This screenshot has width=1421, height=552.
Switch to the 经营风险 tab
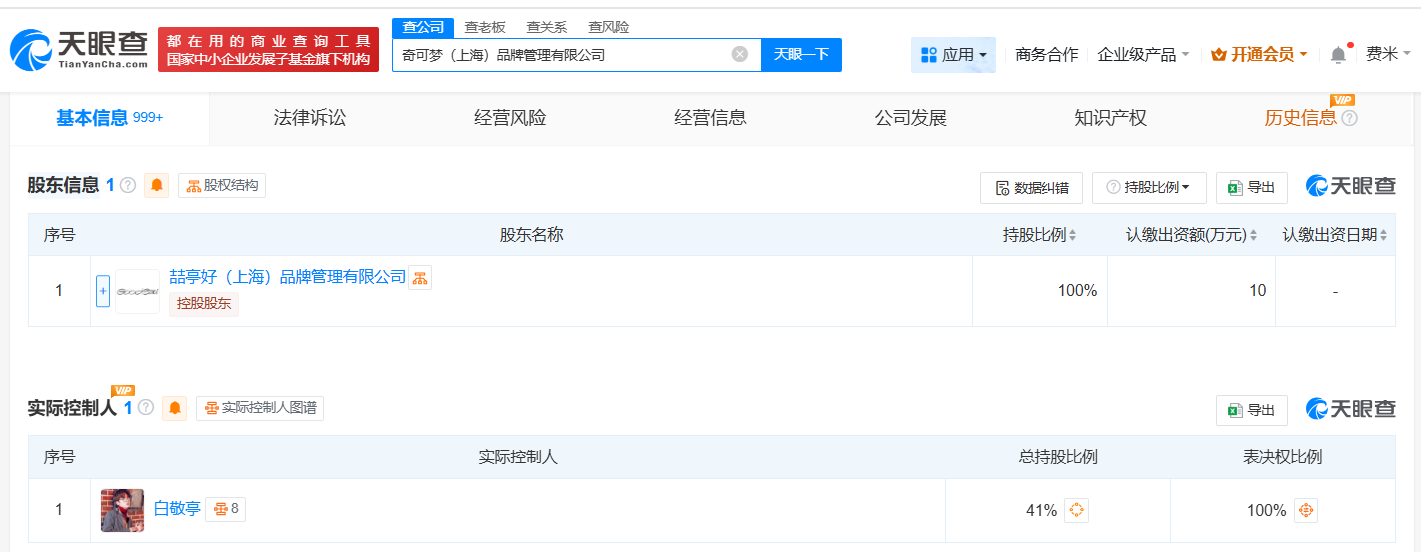pos(510,118)
